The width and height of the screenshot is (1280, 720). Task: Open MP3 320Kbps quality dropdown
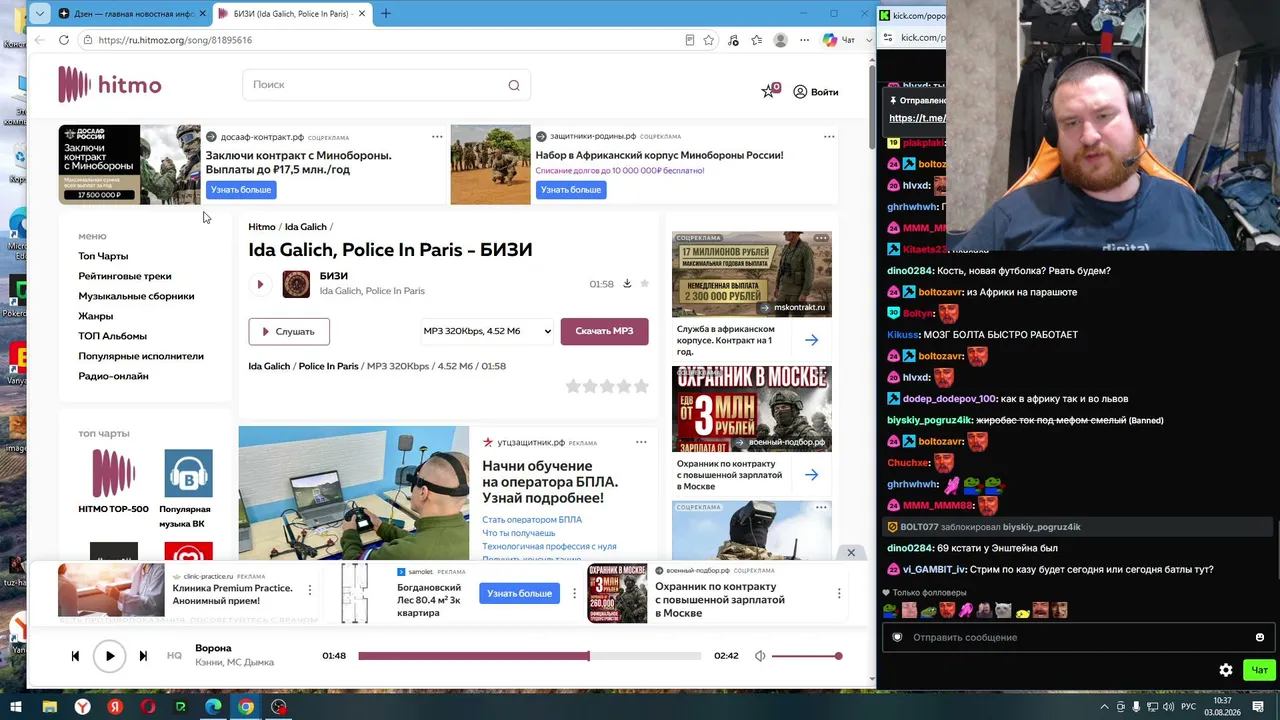click(x=487, y=331)
